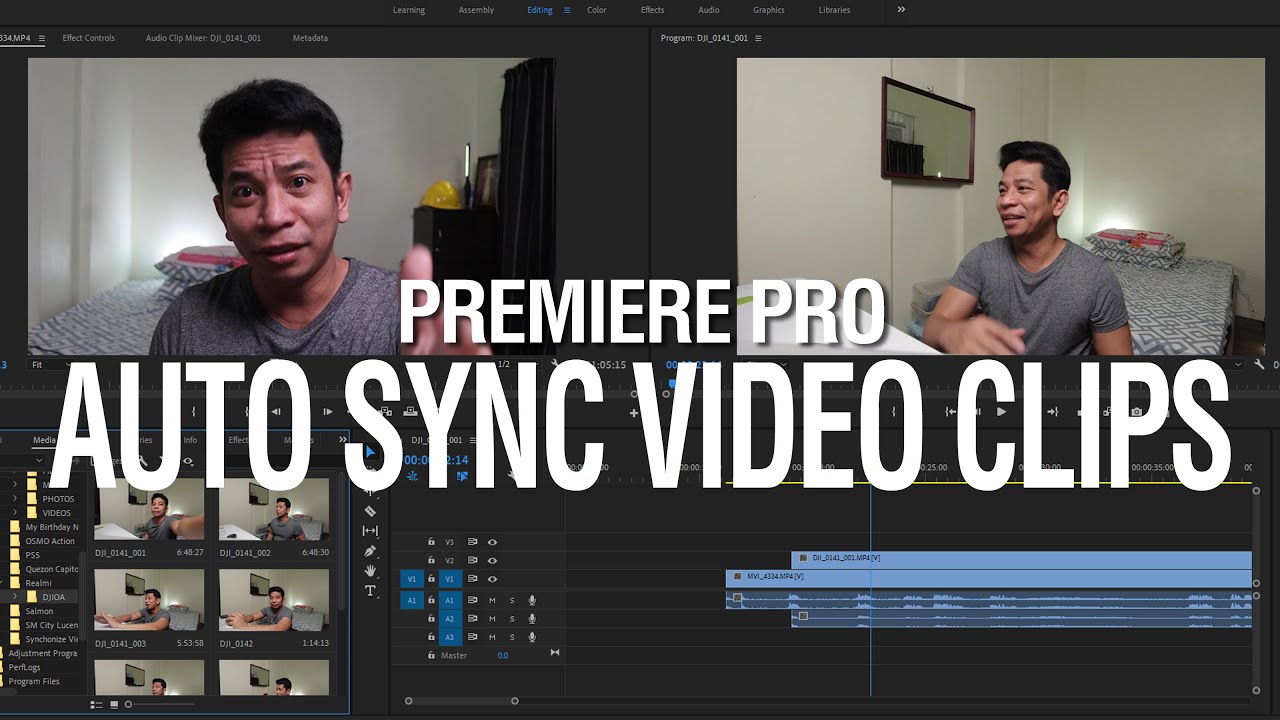Switch Media Browser to list view
The width and height of the screenshot is (1280, 720).
(97, 704)
